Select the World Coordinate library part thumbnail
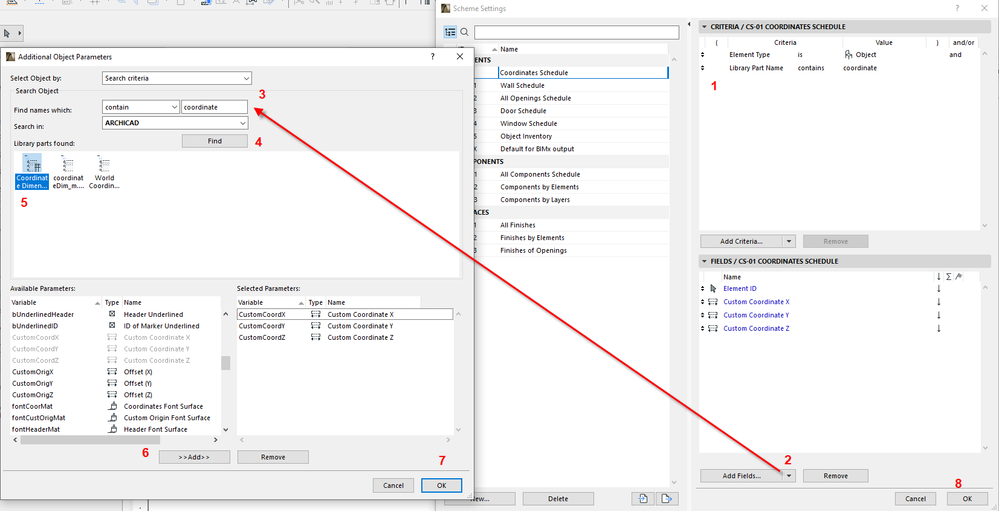 click(x=104, y=171)
